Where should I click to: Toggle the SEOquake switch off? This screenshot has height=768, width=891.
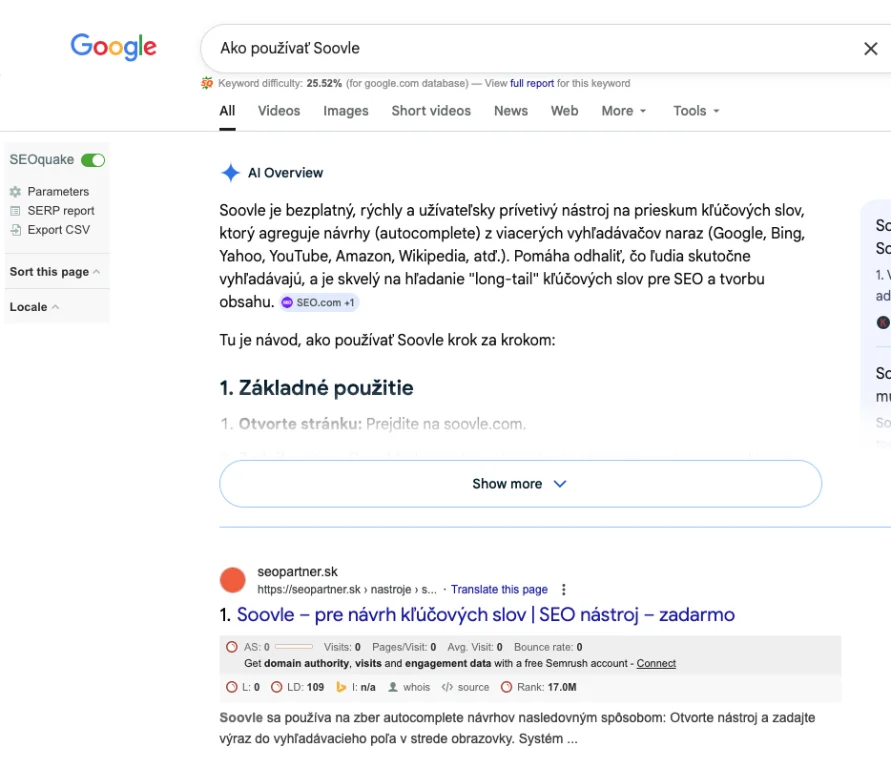(x=93, y=160)
